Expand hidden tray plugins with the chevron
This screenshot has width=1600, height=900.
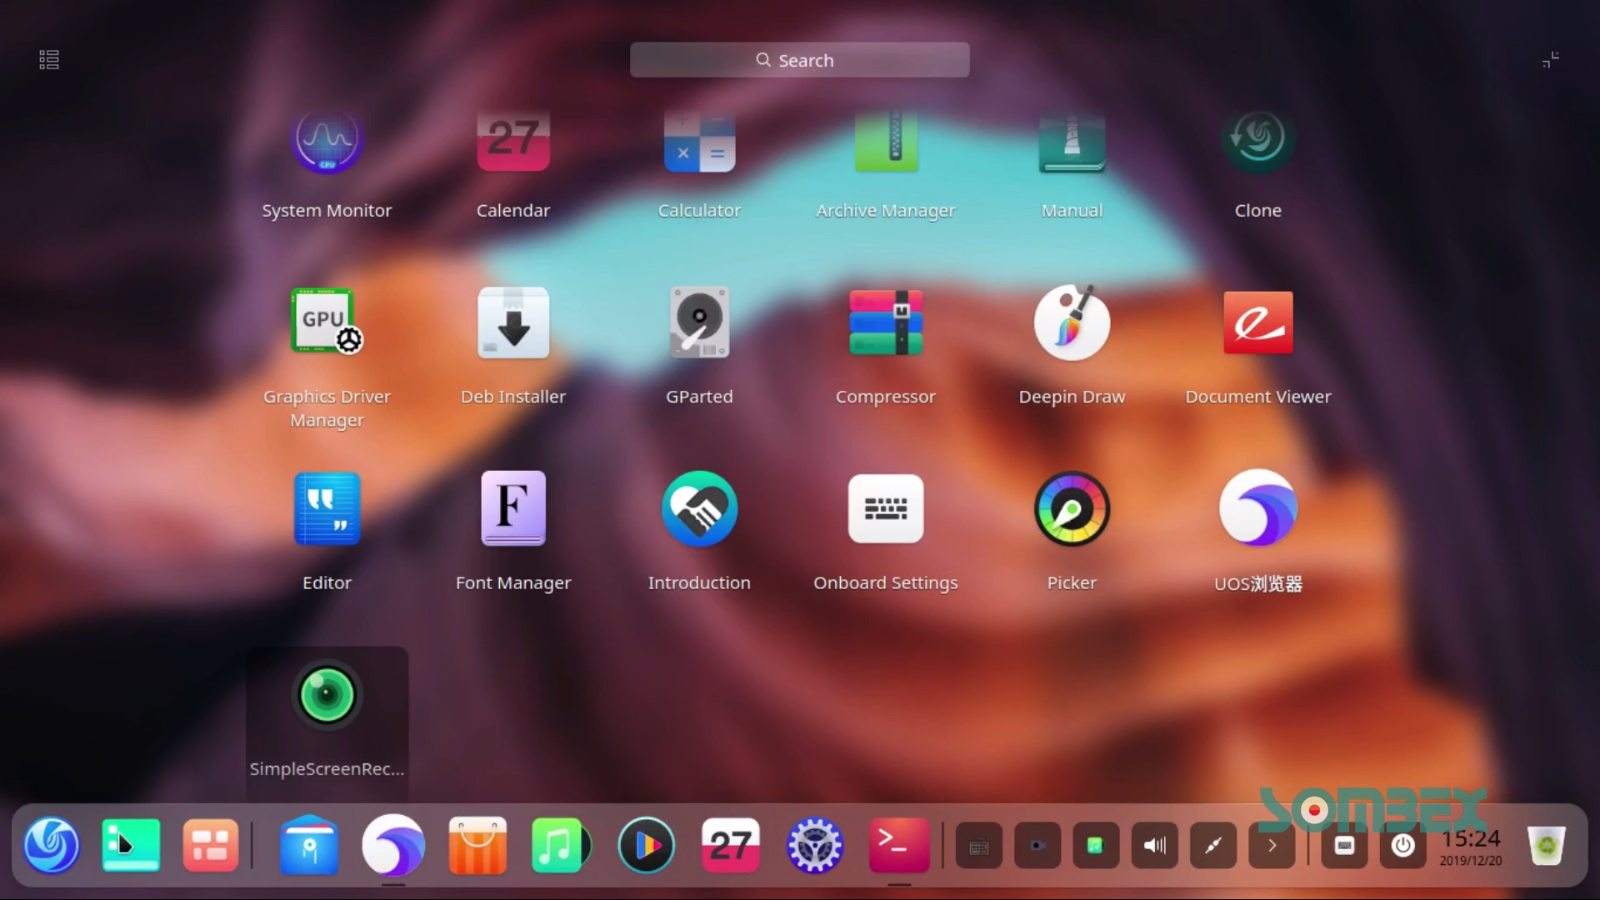[x=1271, y=845]
